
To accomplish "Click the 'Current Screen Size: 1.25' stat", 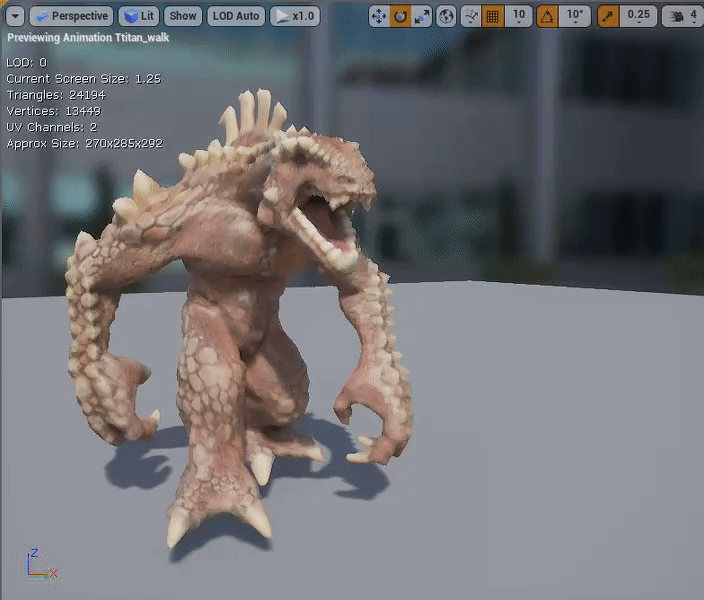I will click(84, 79).
